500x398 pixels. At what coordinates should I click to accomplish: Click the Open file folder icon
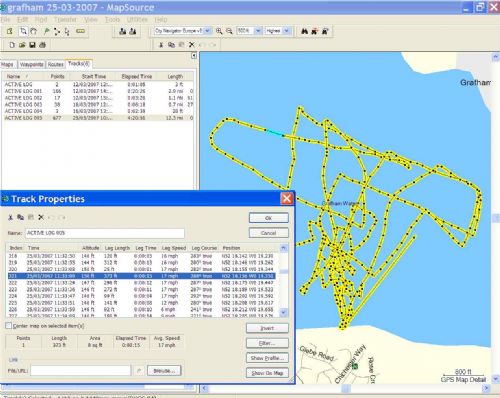coord(22,45)
